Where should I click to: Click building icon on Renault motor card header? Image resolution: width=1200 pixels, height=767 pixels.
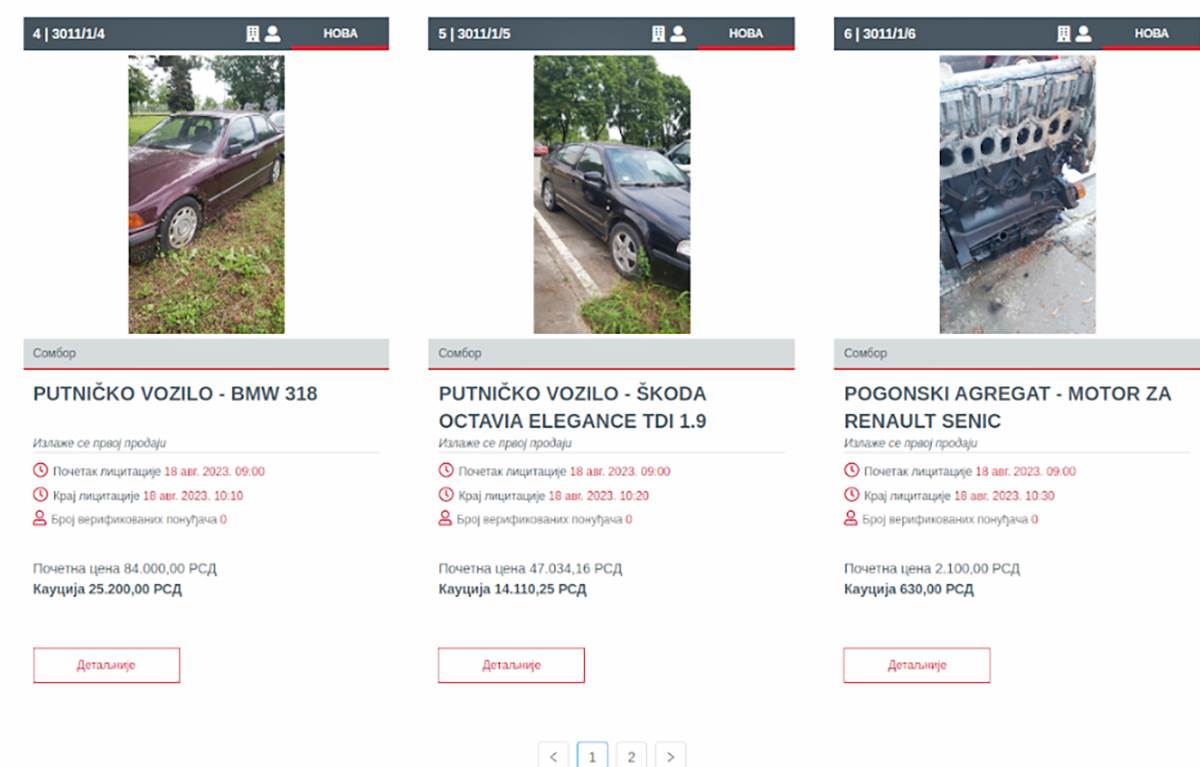(1064, 33)
